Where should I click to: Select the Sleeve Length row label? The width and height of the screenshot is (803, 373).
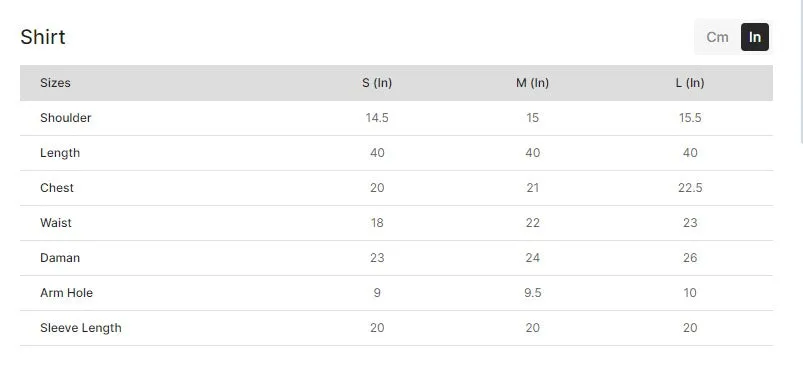(x=81, y=328)
